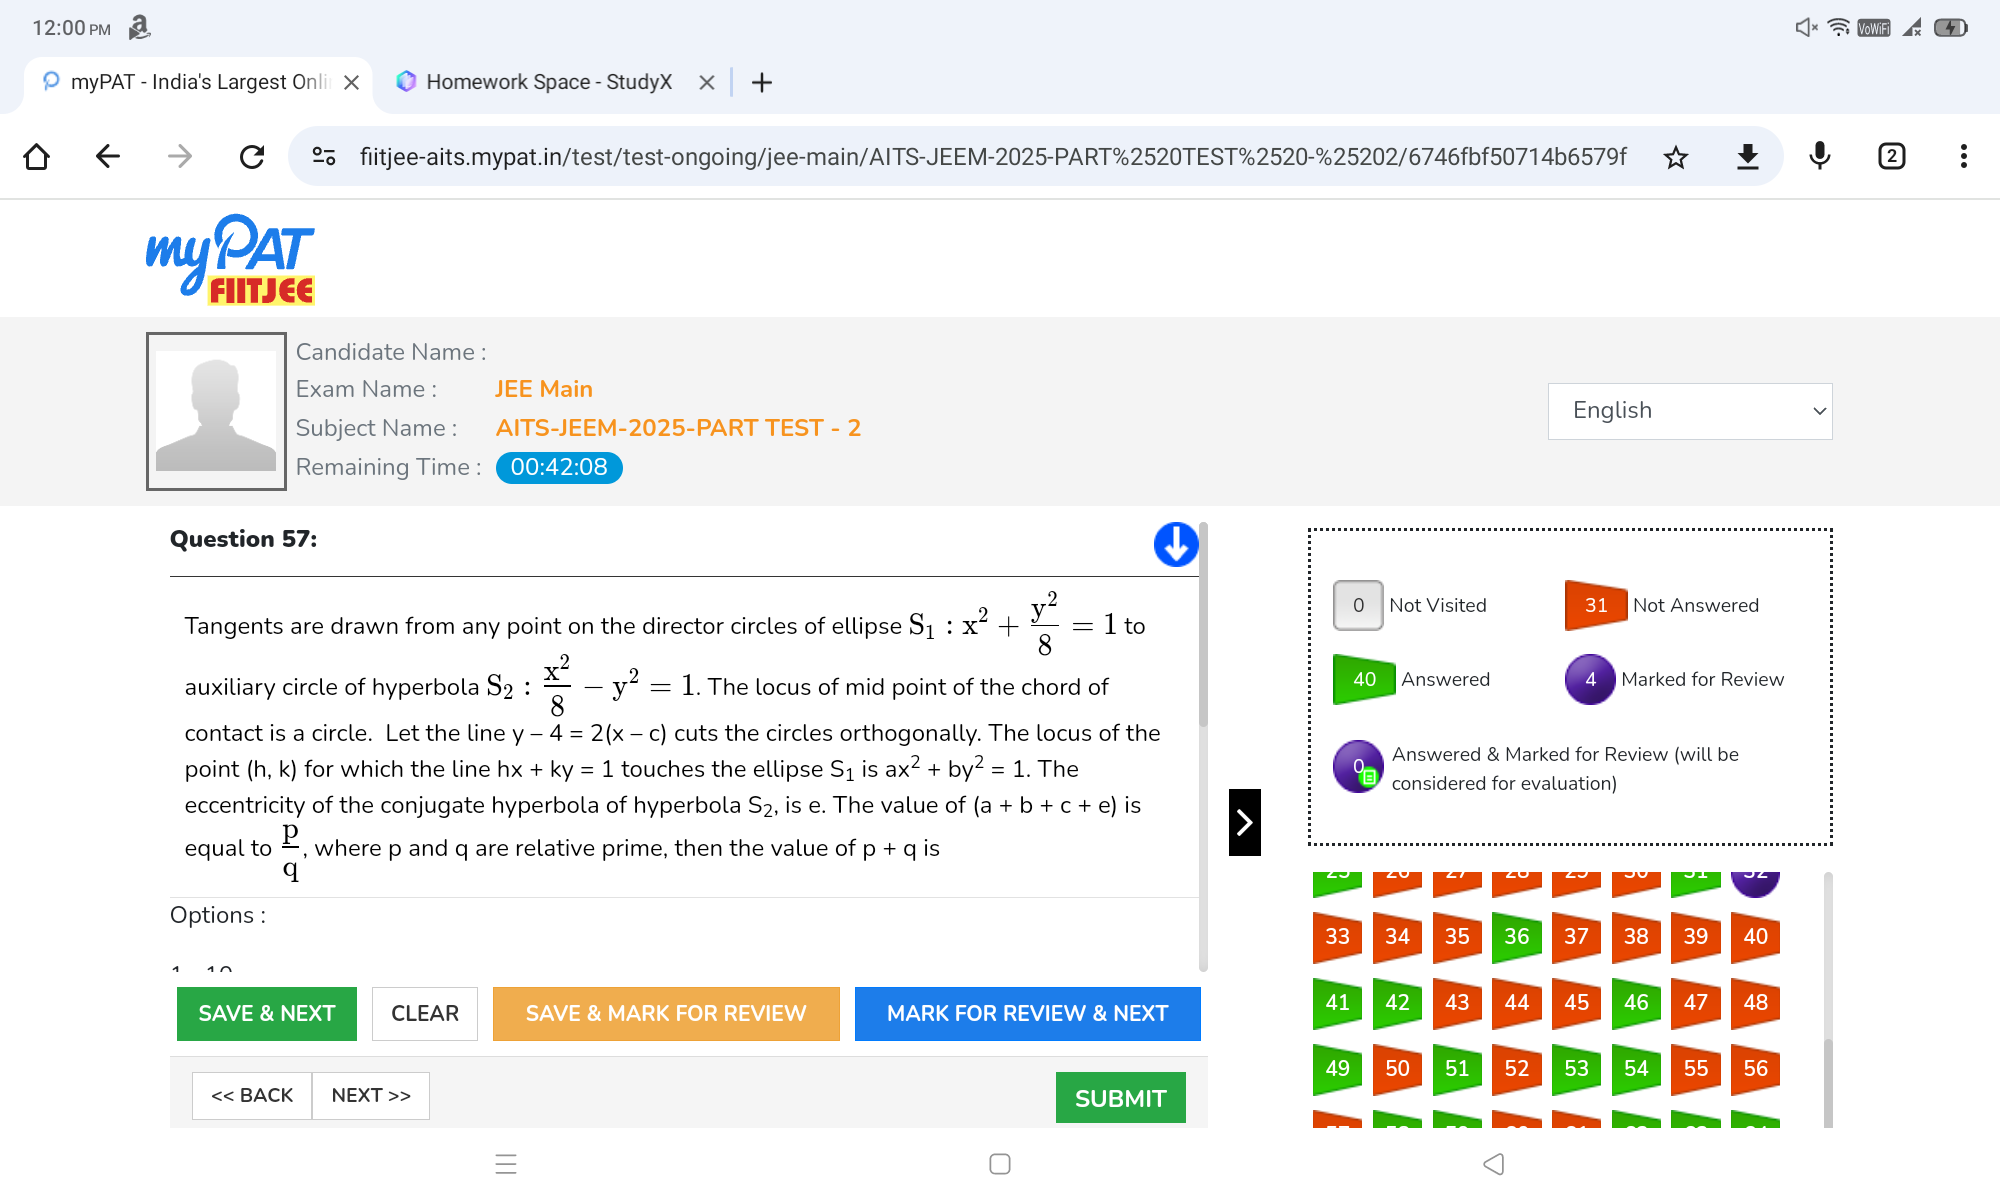
Task: Open question 34 in palette
Action: tap(1397, 937)
